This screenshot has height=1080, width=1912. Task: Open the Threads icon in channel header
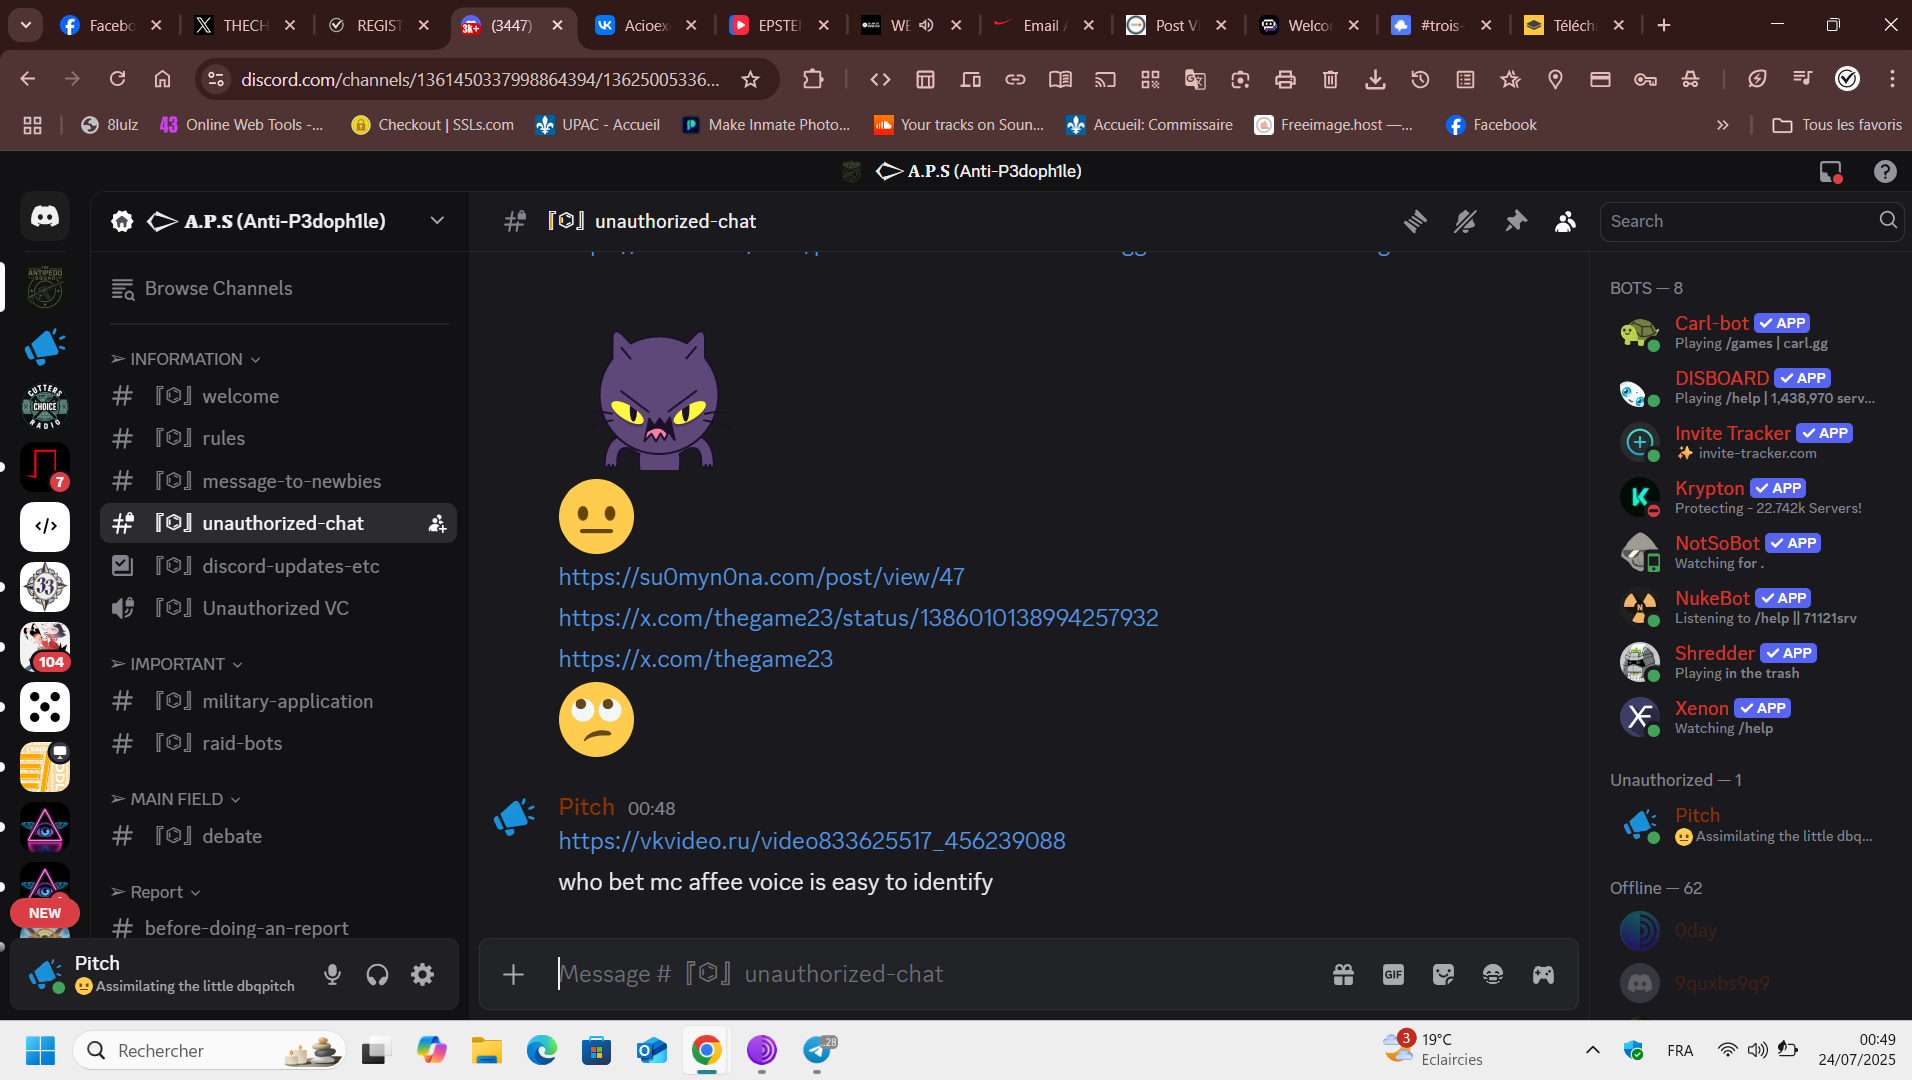[x=1415, y=221]
